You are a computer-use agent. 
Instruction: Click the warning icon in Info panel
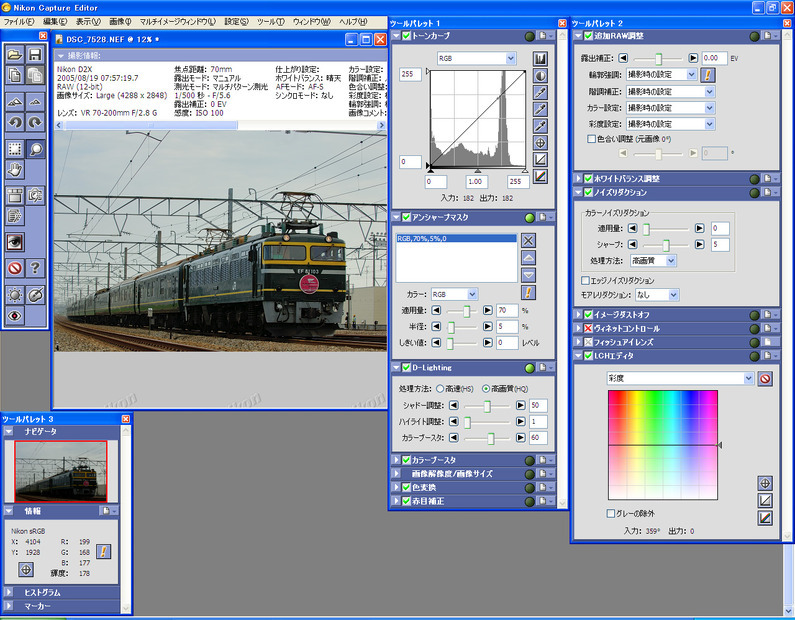pyautogui.click(x=103, y=552)
